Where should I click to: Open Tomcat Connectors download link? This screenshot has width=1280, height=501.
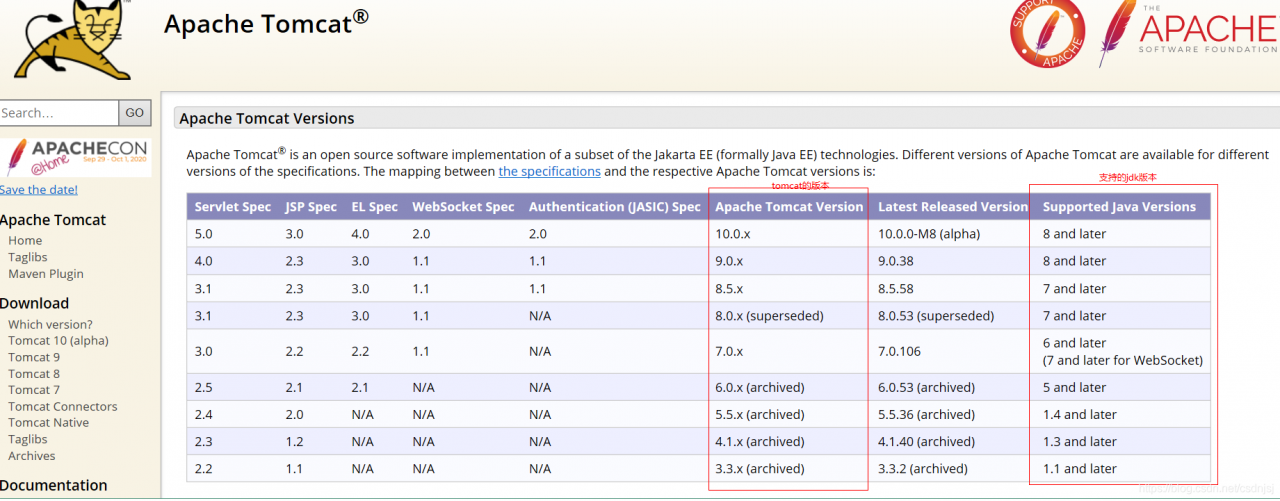click(63, 407)
